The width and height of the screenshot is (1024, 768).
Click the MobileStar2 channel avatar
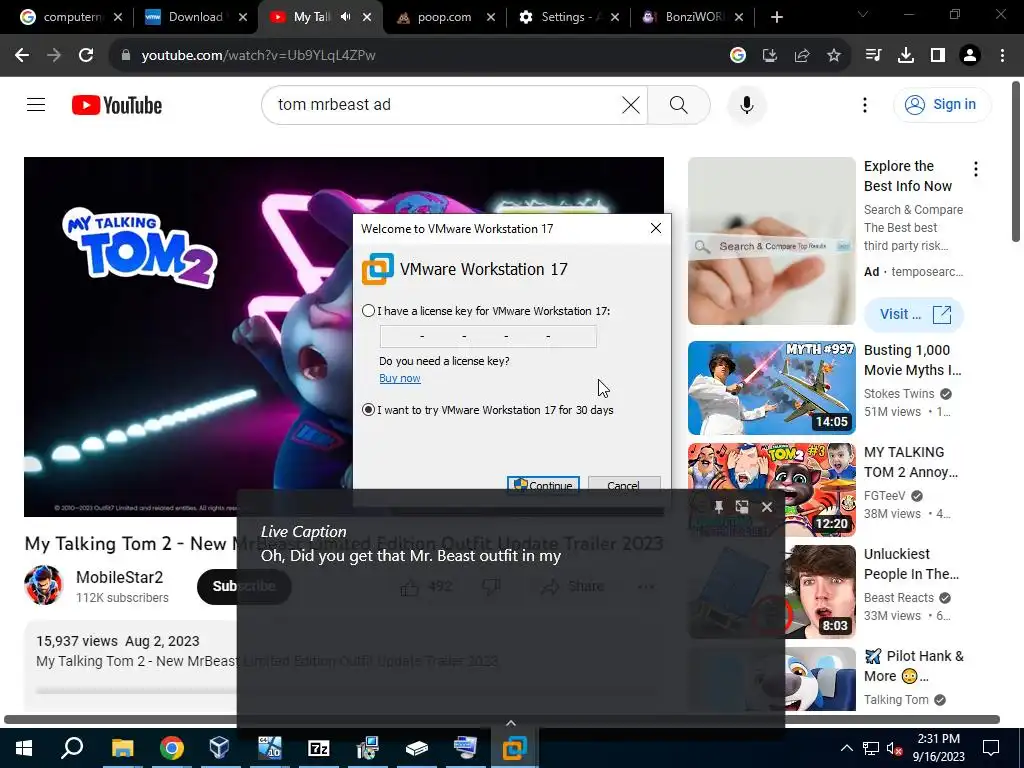pos(44,586)
